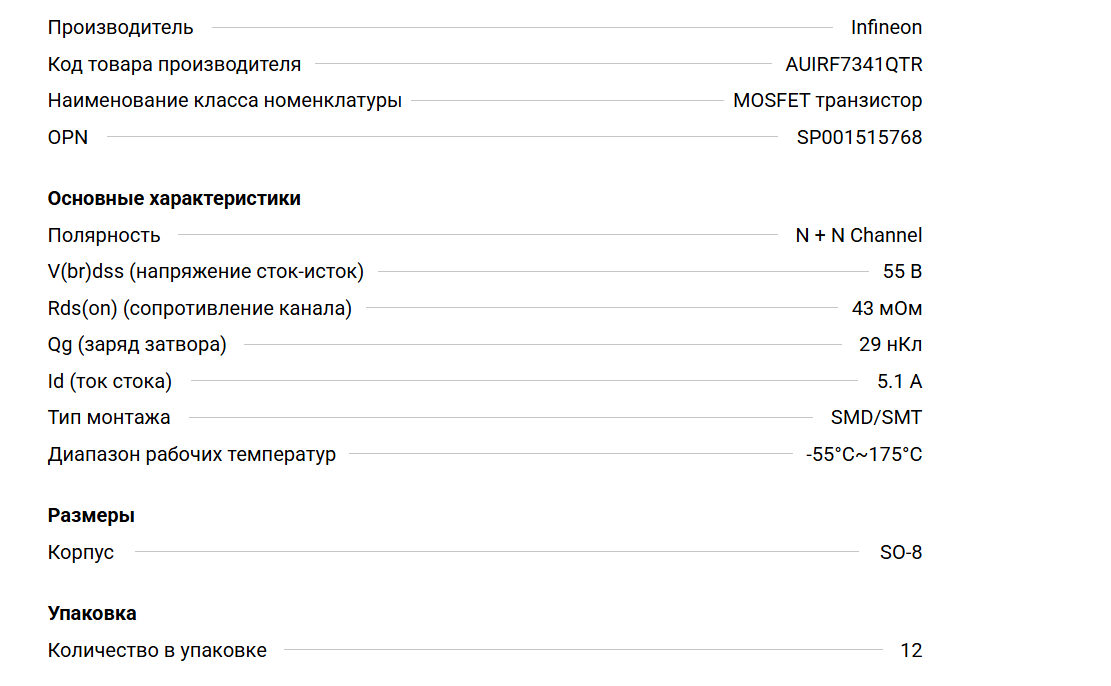Viewport: 1111px width, 686px height.
Task: Select the 29 нКл gate charge value
Action: pos(890,345)
